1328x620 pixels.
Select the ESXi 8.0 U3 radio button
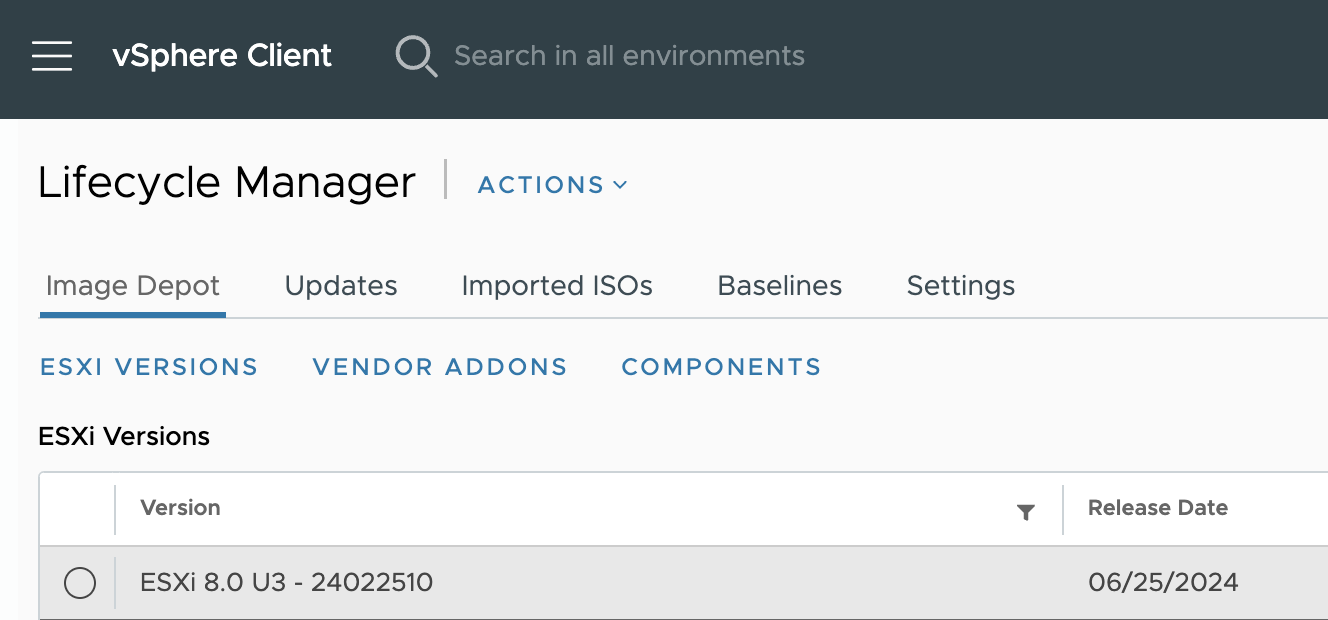click(80, 583)
